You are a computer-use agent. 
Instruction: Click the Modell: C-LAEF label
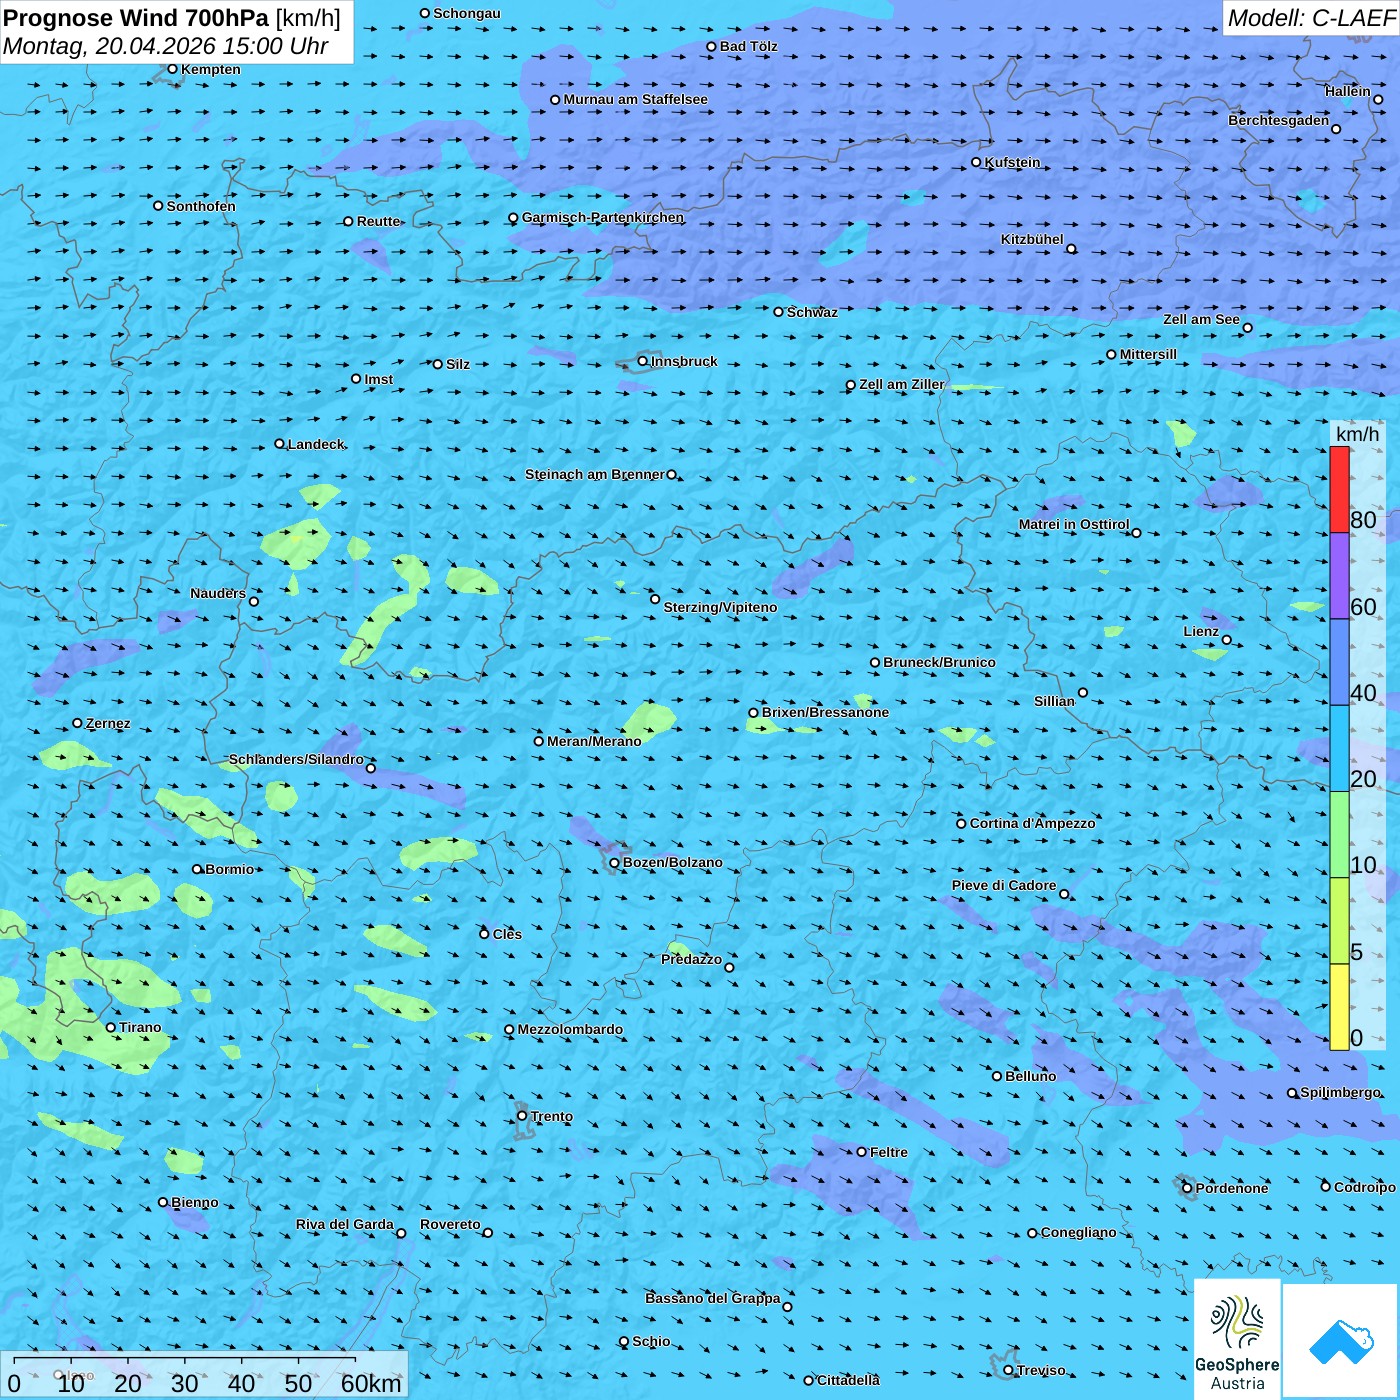coord(1311,18)
